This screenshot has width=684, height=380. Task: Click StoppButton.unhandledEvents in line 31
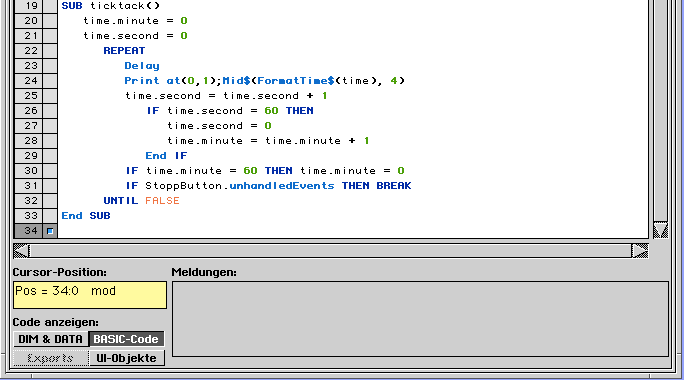(239, 186)
